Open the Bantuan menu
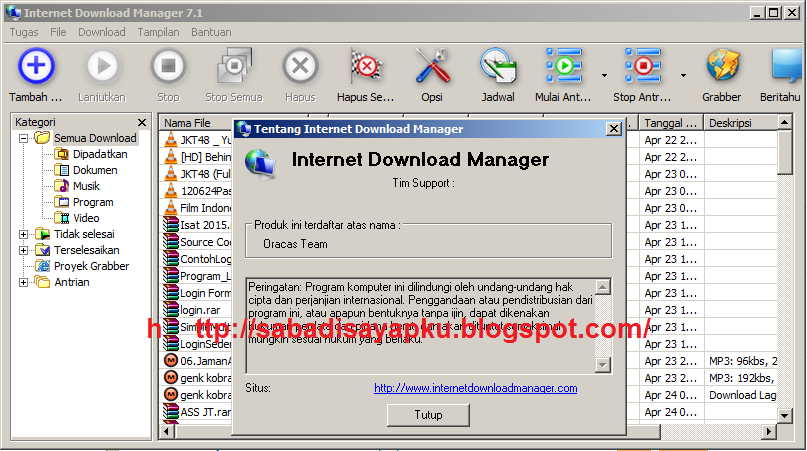 [x=211, y=32]
